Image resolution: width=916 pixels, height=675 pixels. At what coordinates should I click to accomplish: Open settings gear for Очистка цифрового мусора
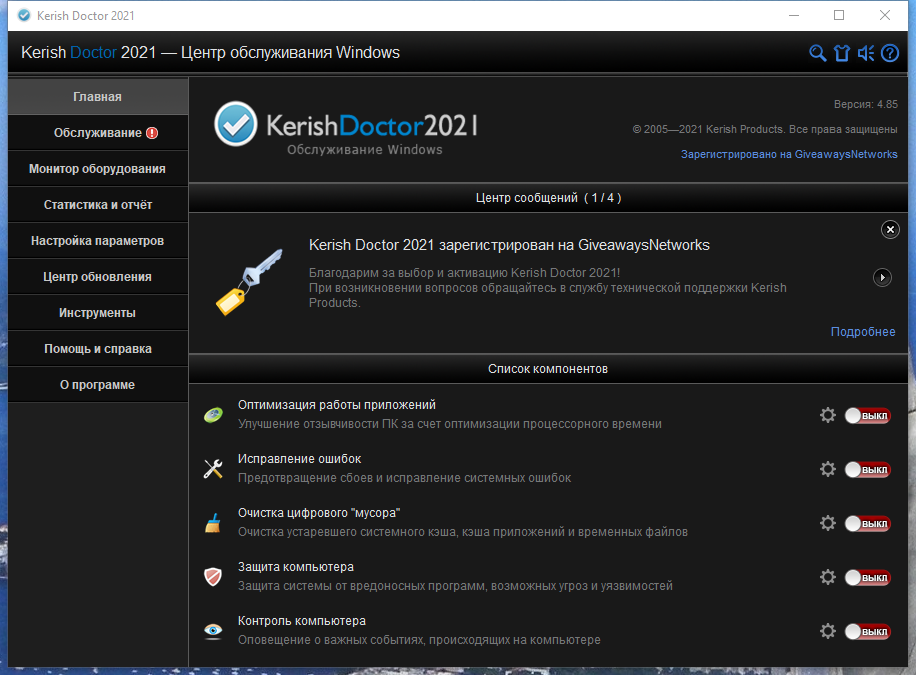pyautogui.click(x=827, y=523)
